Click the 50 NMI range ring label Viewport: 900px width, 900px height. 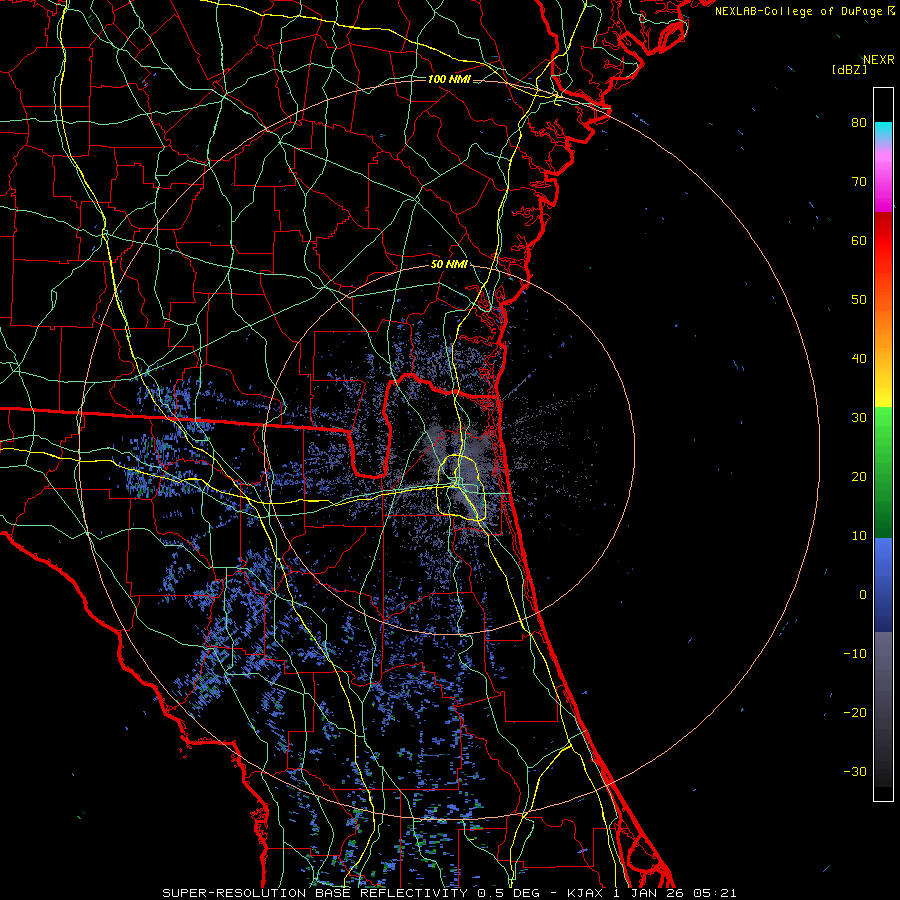449,265
